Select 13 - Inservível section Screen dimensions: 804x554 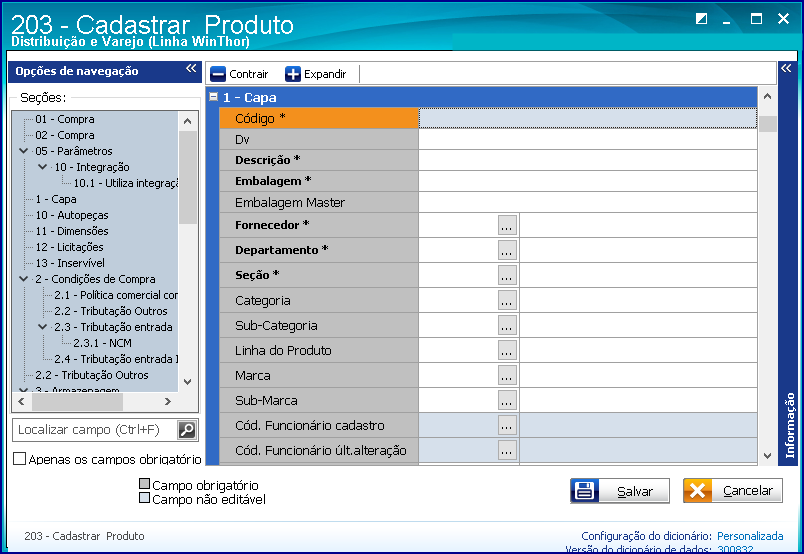[70, 263]
